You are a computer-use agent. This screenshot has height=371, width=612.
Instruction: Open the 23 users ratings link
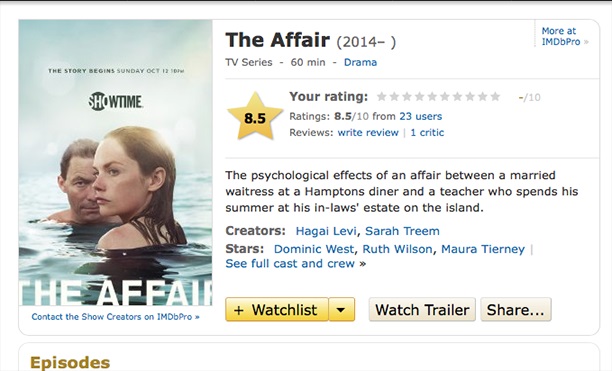420,116
